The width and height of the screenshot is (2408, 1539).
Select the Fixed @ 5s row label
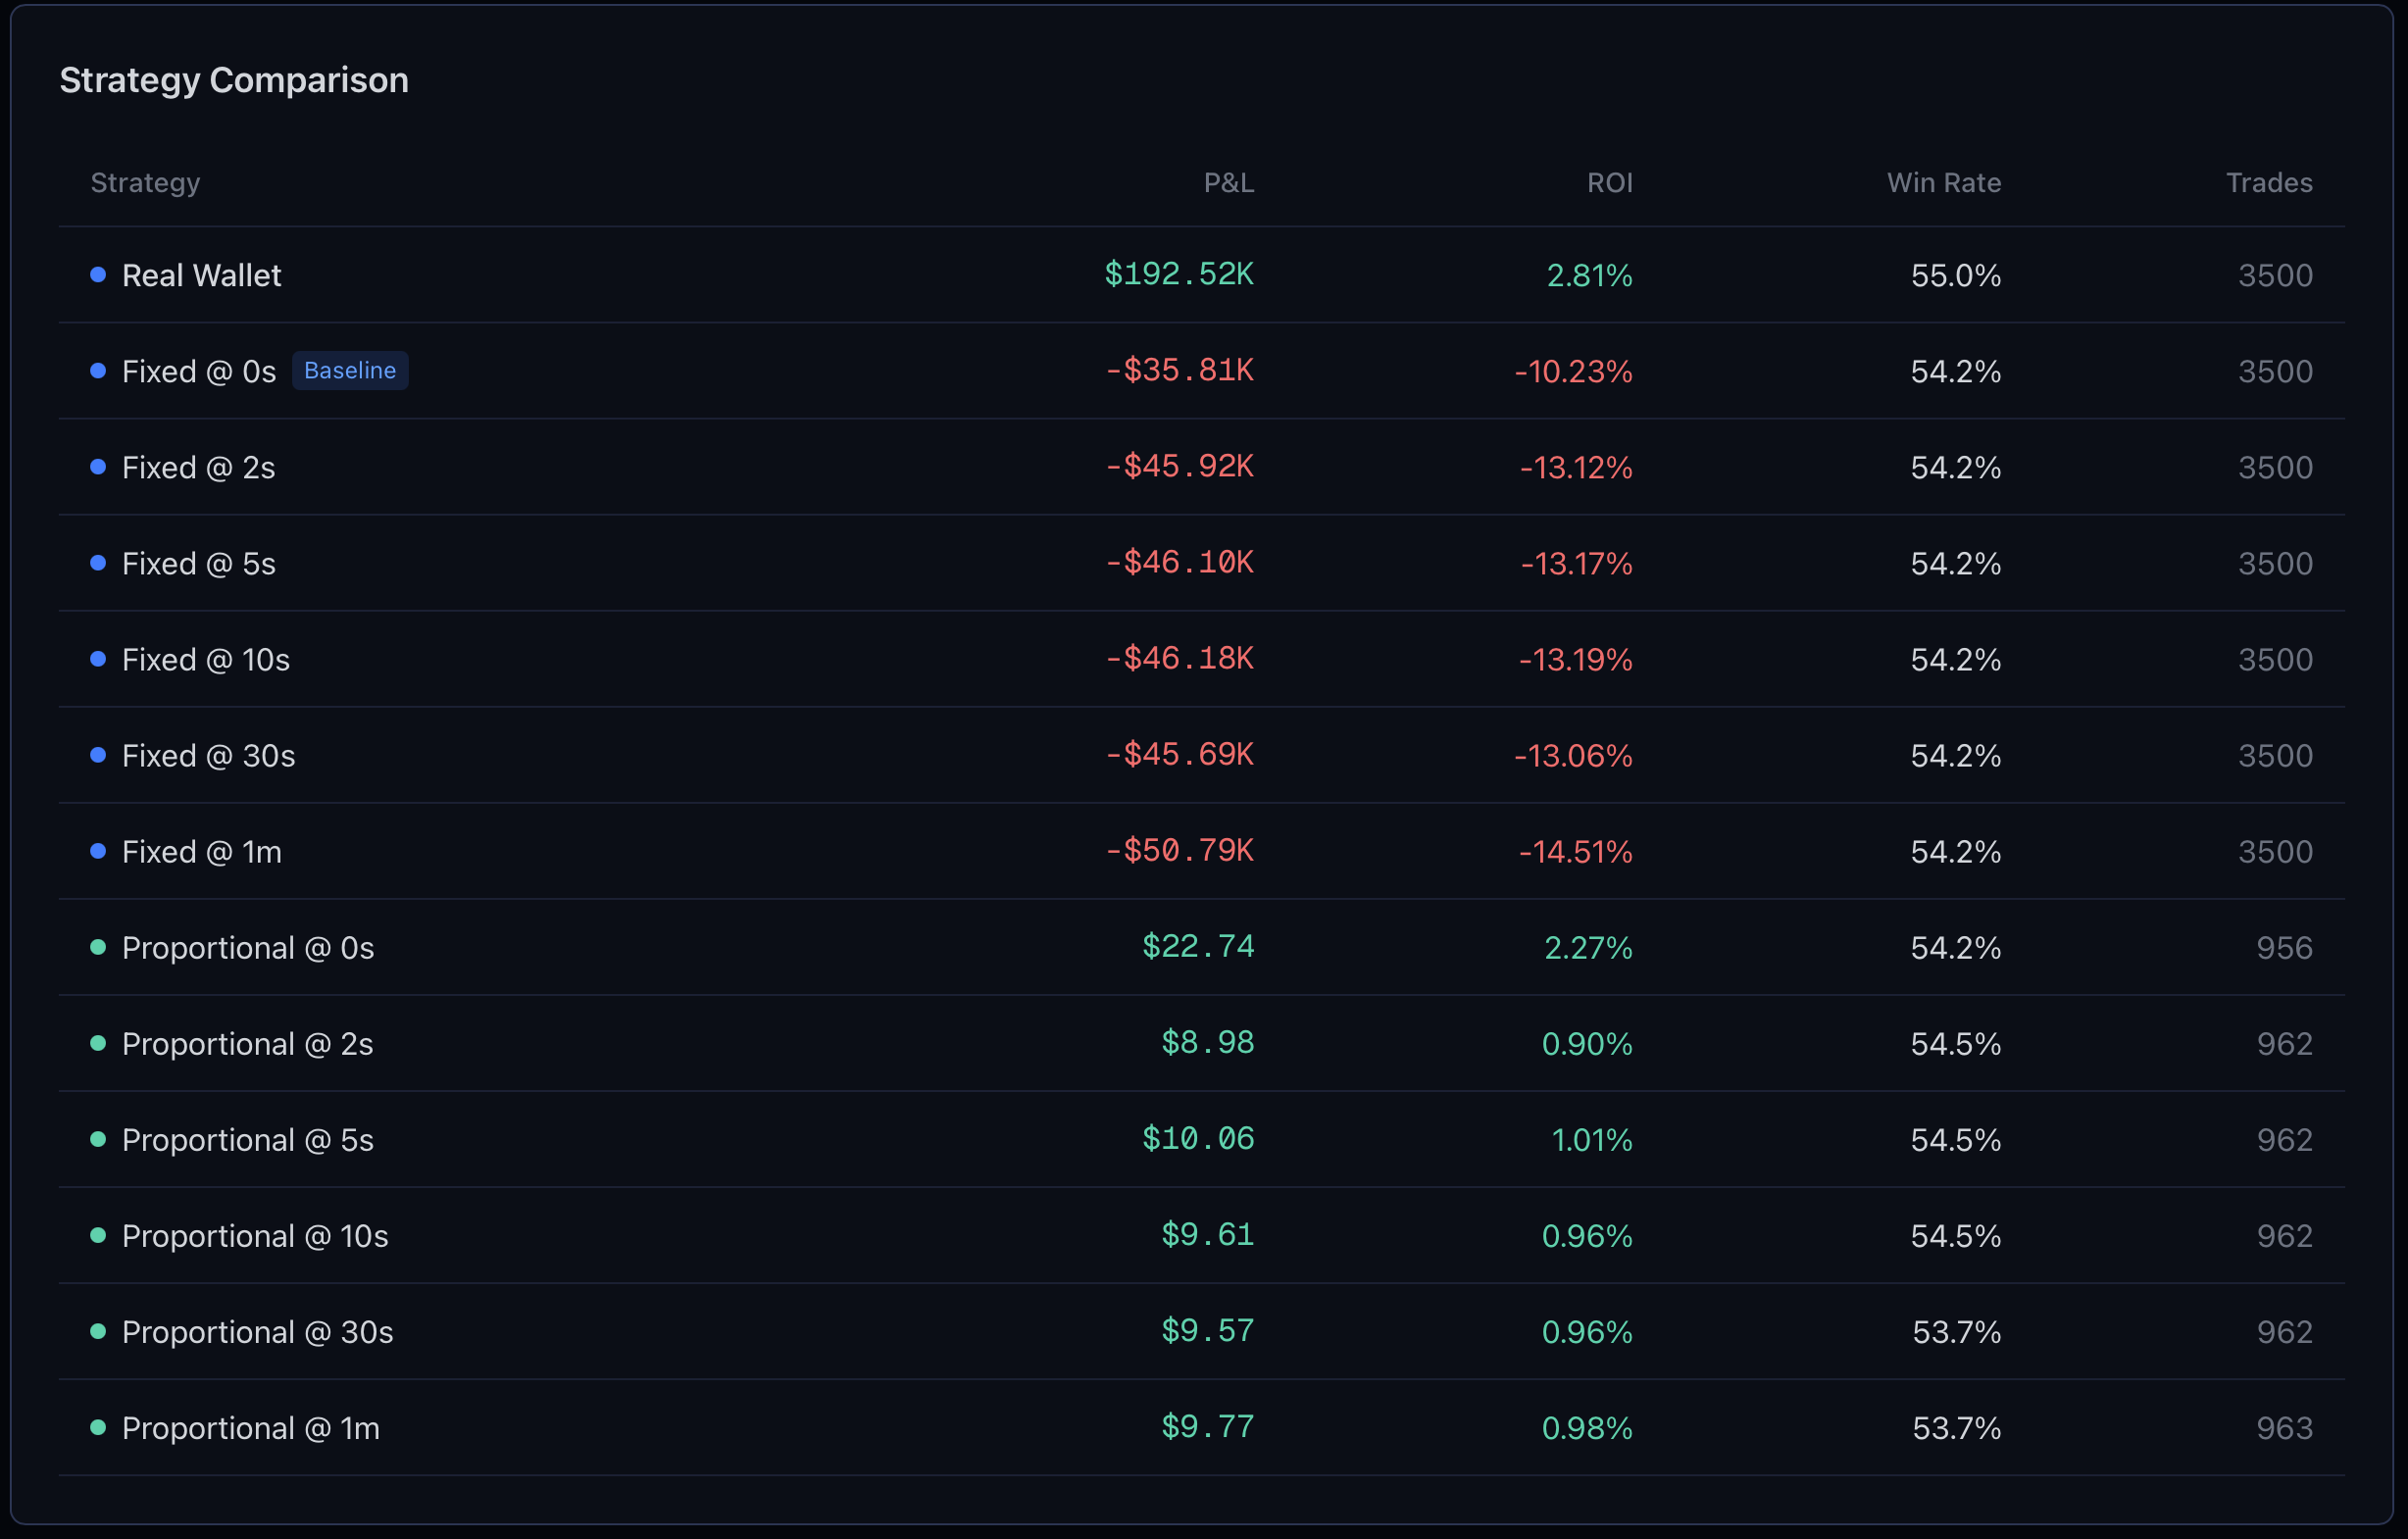198,564
